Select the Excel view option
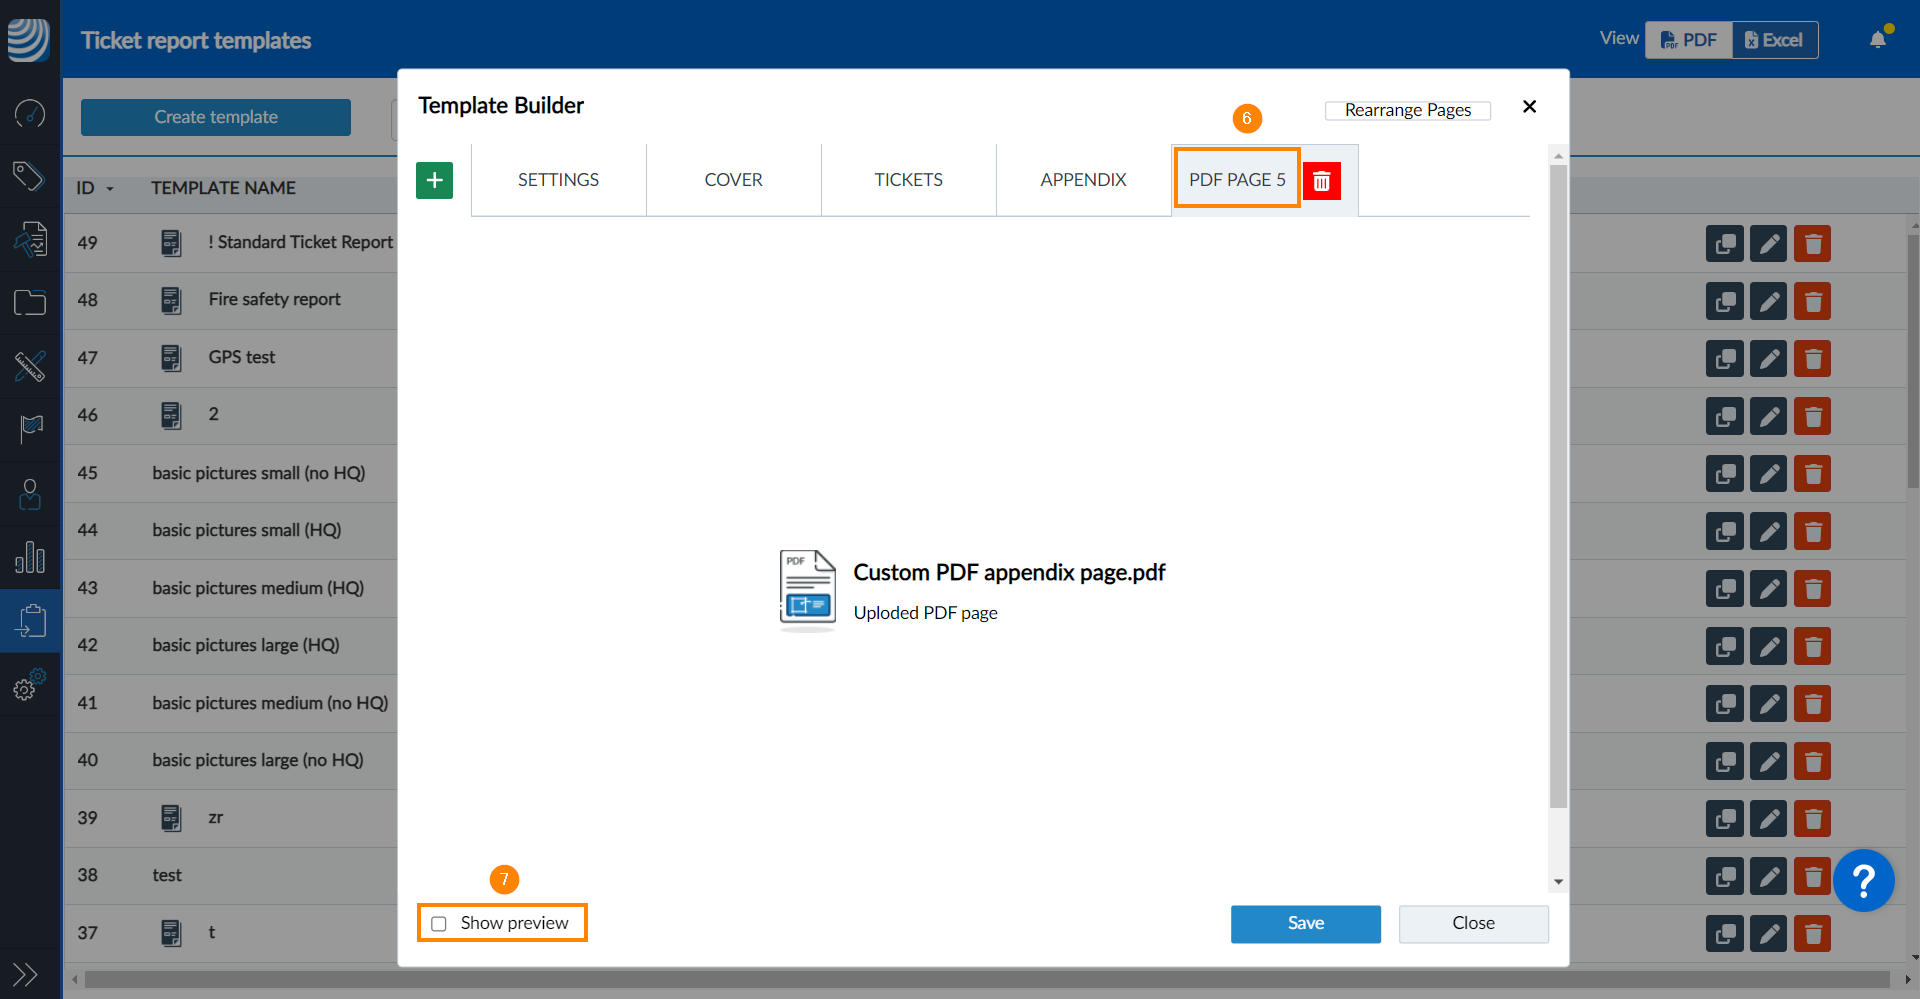1920x999 pixels. [1774, 40]
